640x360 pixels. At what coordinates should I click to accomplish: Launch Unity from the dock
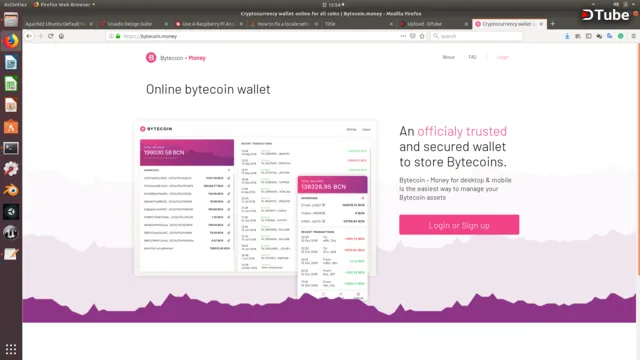point(11,211)
